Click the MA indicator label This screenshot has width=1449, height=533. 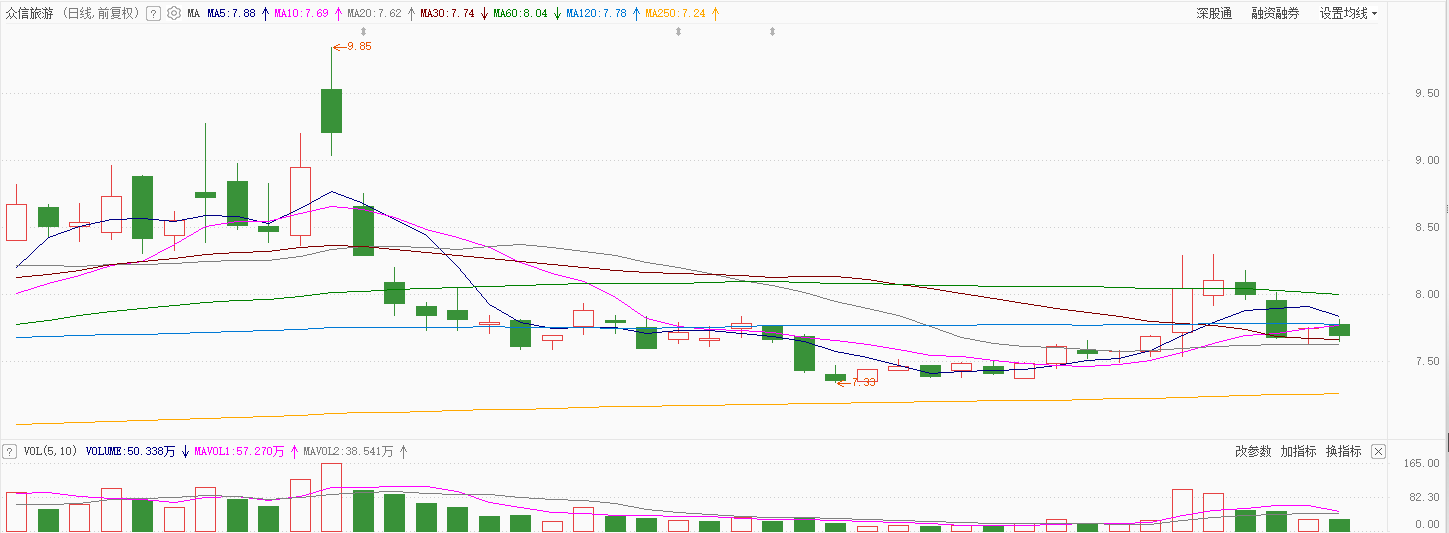[194, 14]
